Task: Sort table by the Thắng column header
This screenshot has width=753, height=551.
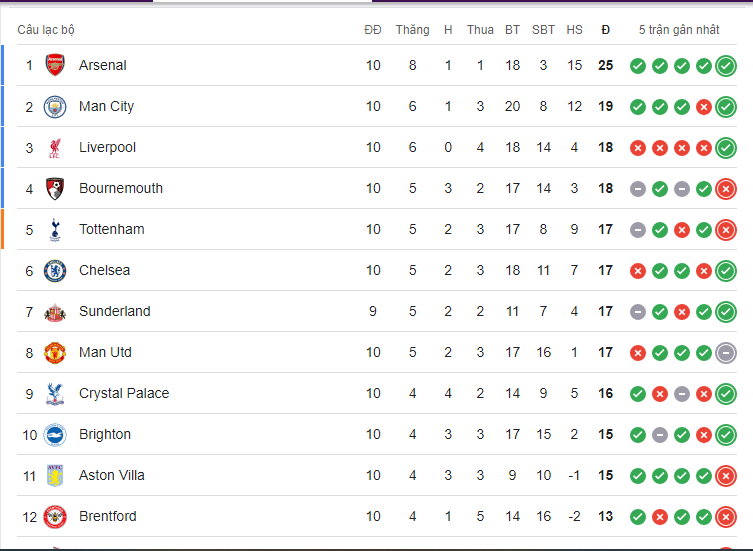Action: coord(412,30)
